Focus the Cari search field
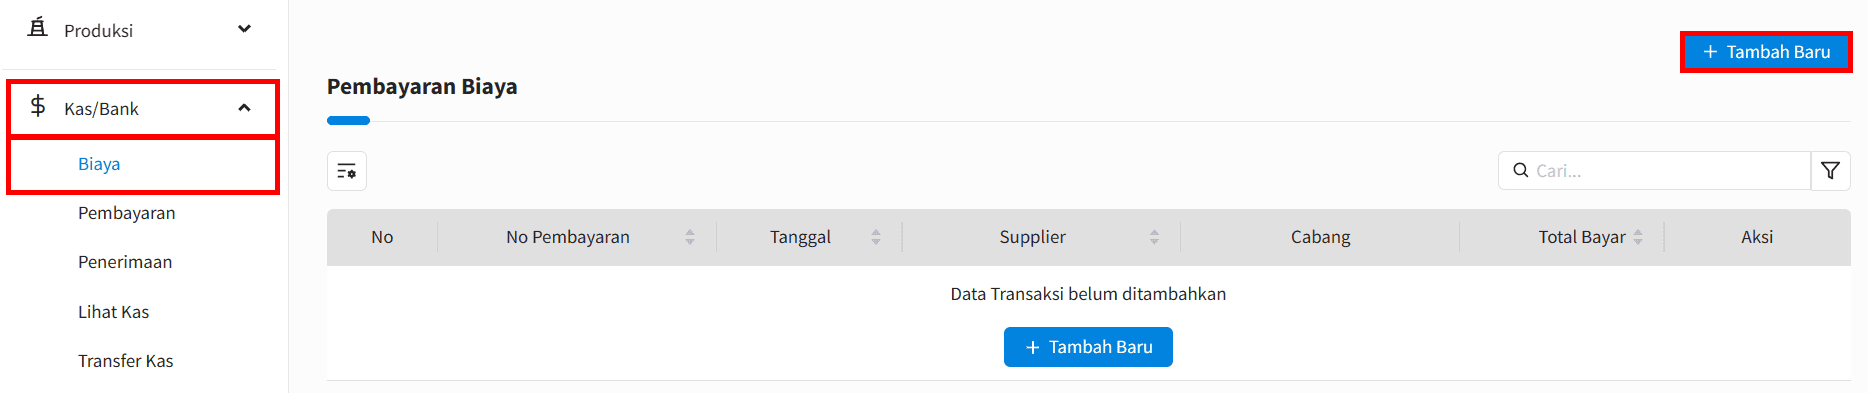 tap(1654, 171)
